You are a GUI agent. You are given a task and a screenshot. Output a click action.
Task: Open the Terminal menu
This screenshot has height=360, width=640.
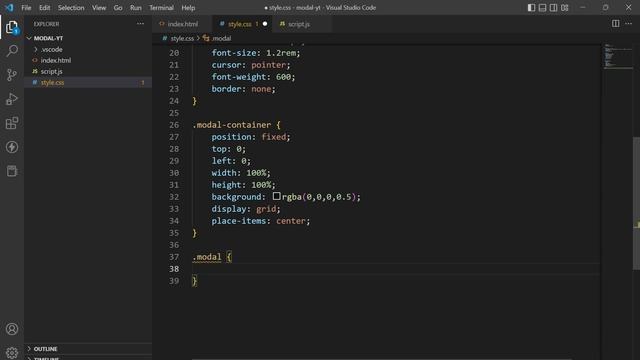click(161, 7)
